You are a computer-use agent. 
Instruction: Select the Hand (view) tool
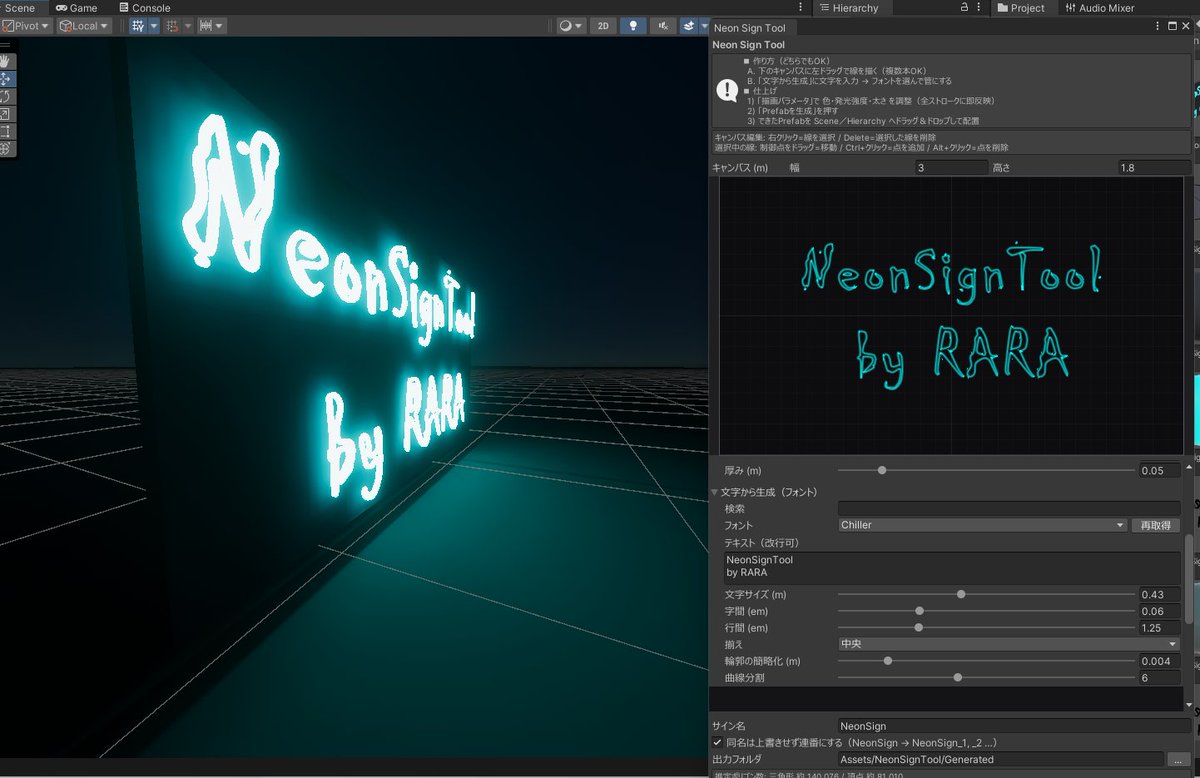click(7, 61)
